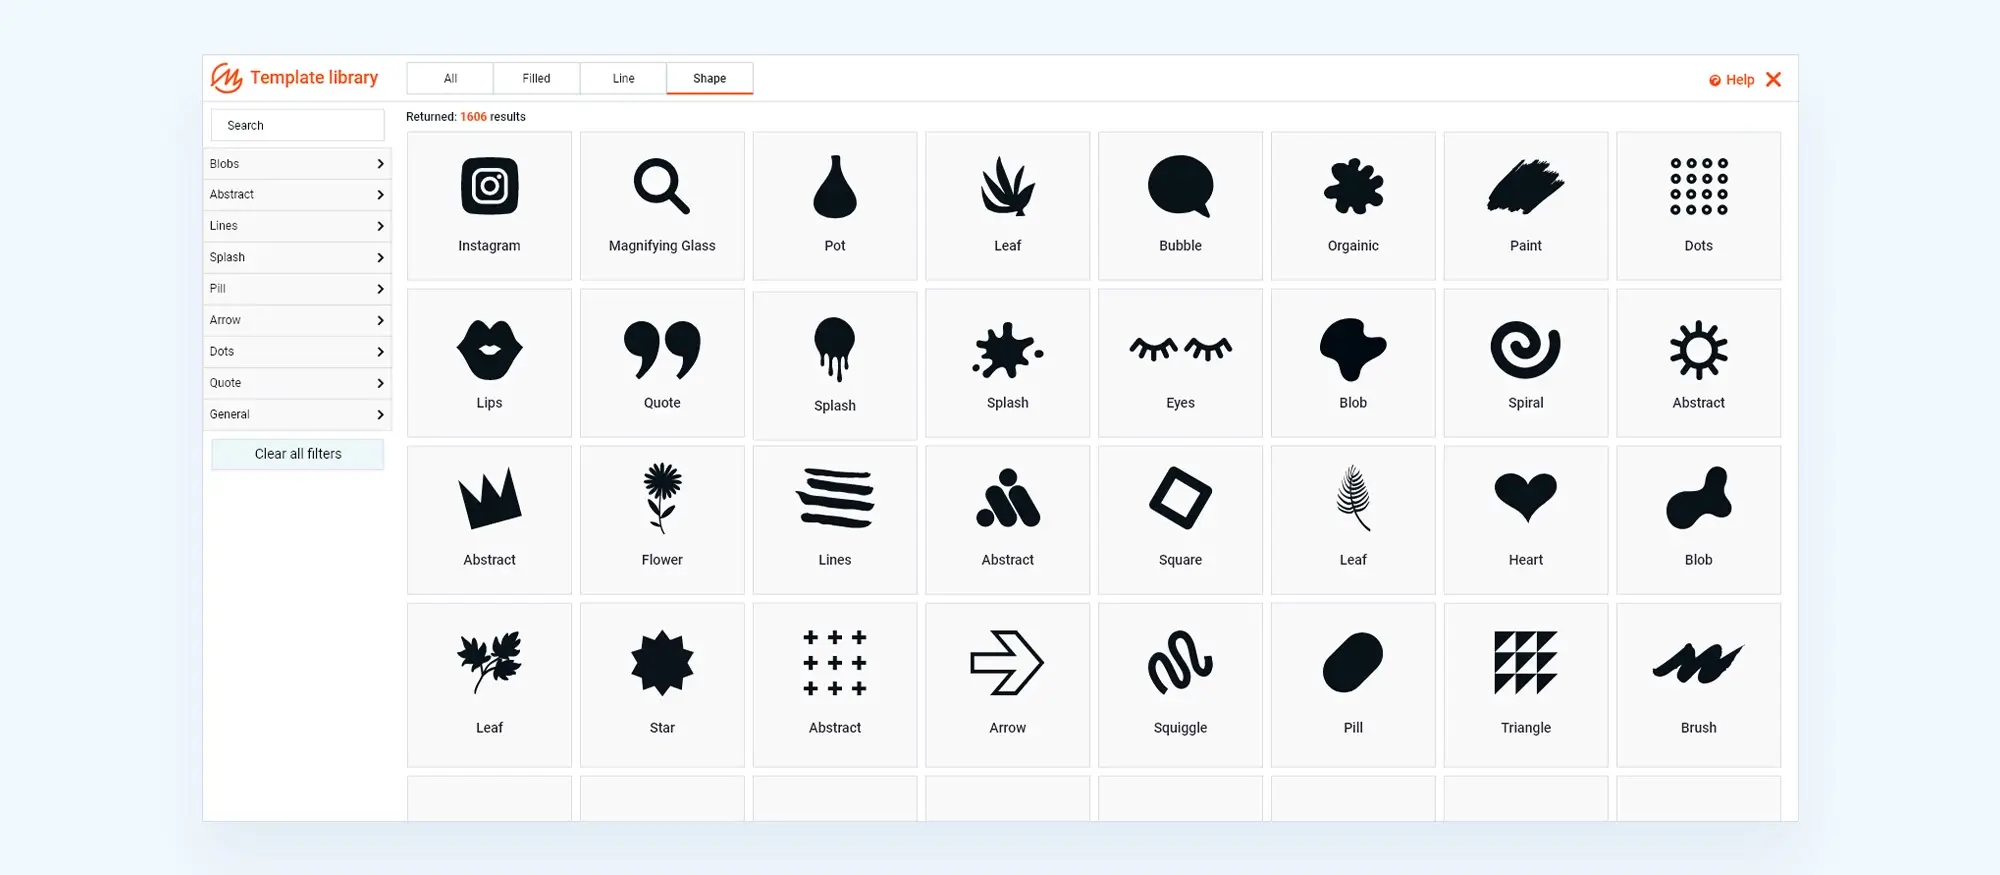The height and width of the screenshot is (875, 2000).
Task: Expand the Abstract category filter
Action: tap(297, 195)
